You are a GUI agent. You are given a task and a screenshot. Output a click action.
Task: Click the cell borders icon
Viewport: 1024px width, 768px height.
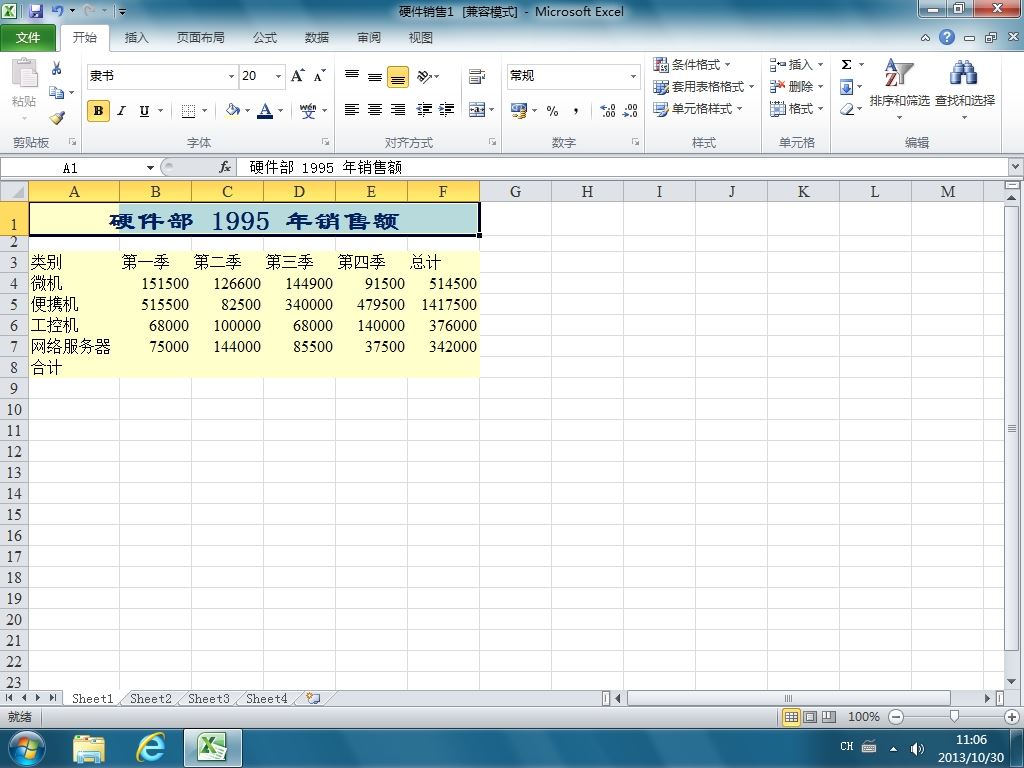188,111
